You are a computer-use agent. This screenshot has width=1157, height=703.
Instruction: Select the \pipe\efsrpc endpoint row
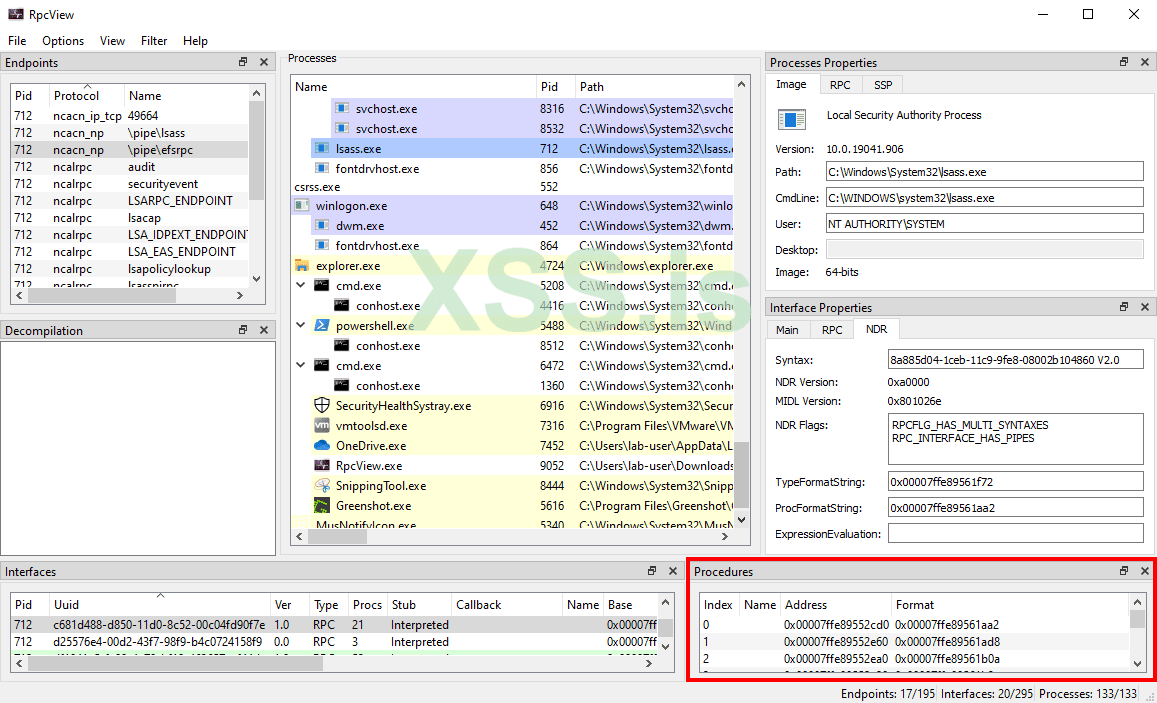click(x=129, y=150)
